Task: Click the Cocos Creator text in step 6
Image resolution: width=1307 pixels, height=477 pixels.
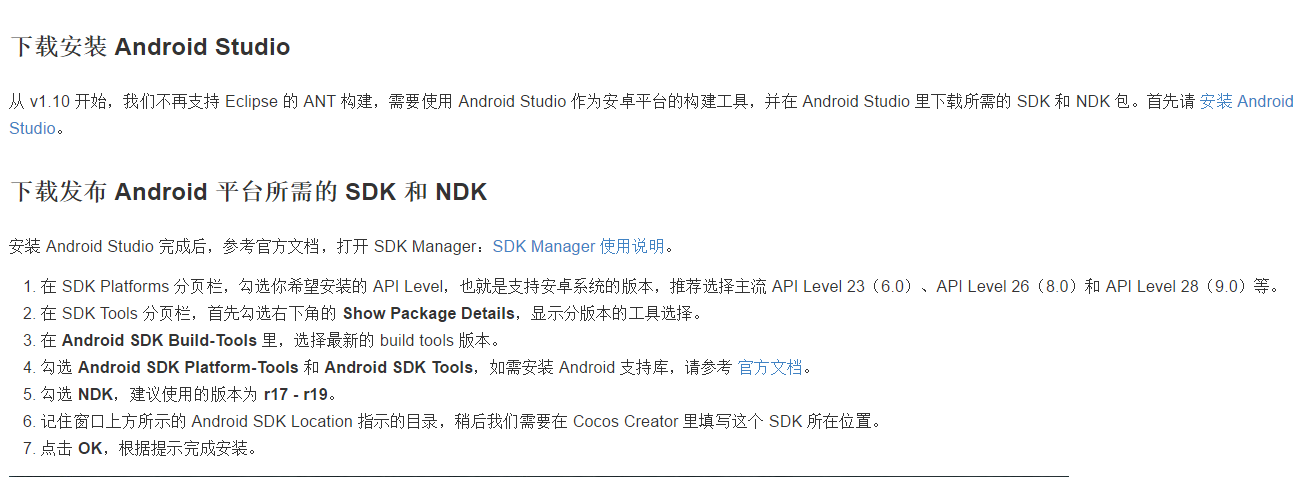Action: click(625, 421)
